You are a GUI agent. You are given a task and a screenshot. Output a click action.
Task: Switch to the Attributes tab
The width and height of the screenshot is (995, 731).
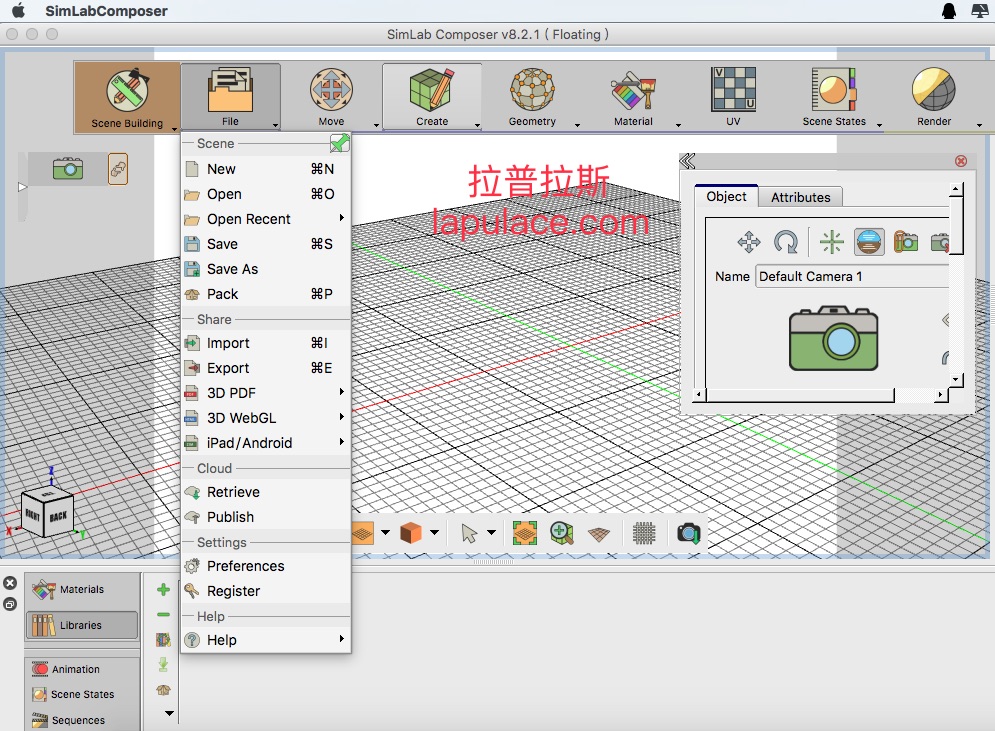pos(801,197)
